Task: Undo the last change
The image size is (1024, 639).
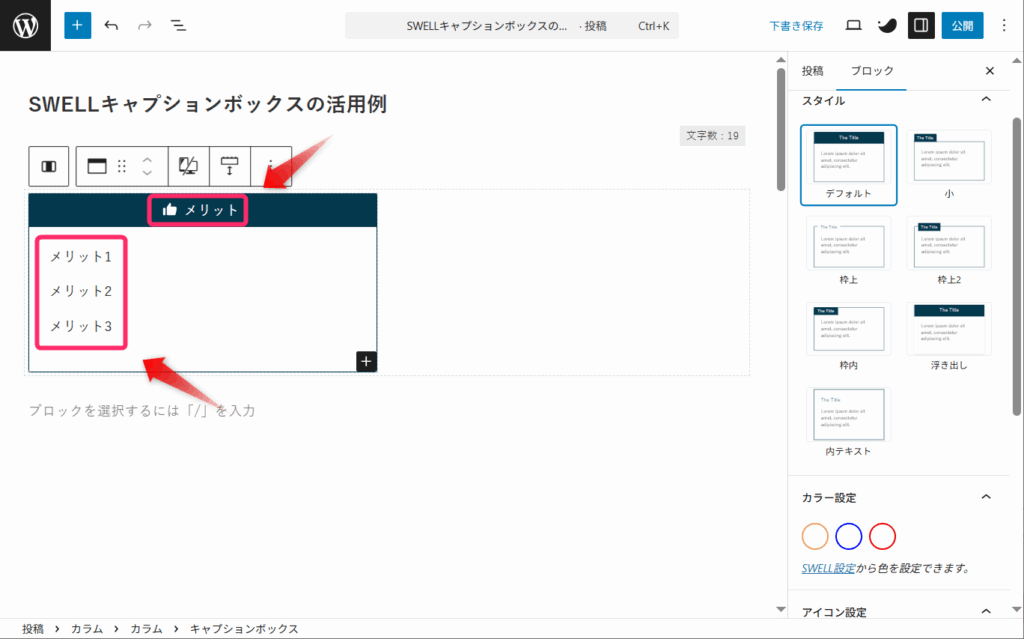Action: coord(111,25)
